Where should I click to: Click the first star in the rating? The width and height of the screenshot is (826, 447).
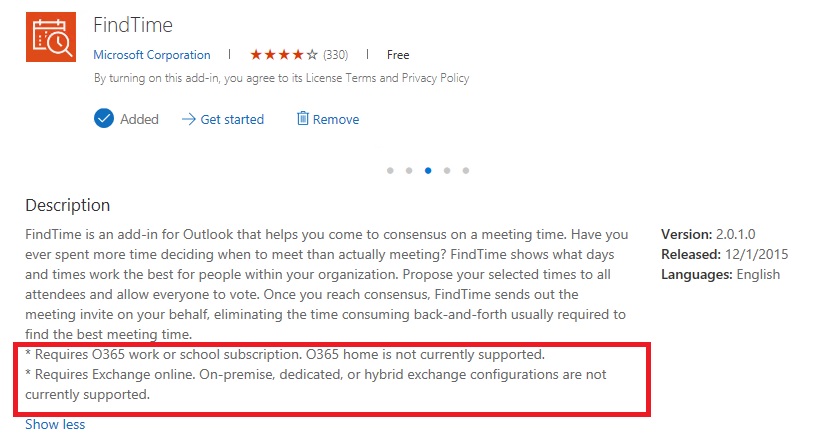click(256, 54)
